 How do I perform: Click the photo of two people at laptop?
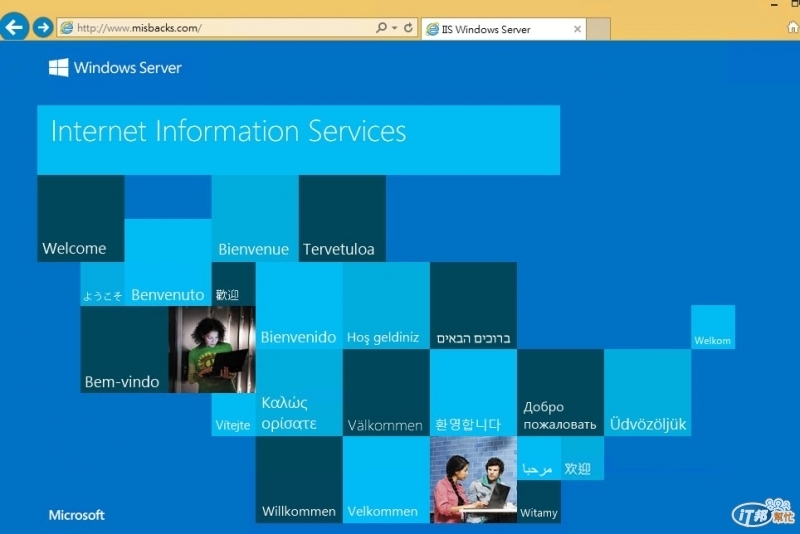[473, 480]
